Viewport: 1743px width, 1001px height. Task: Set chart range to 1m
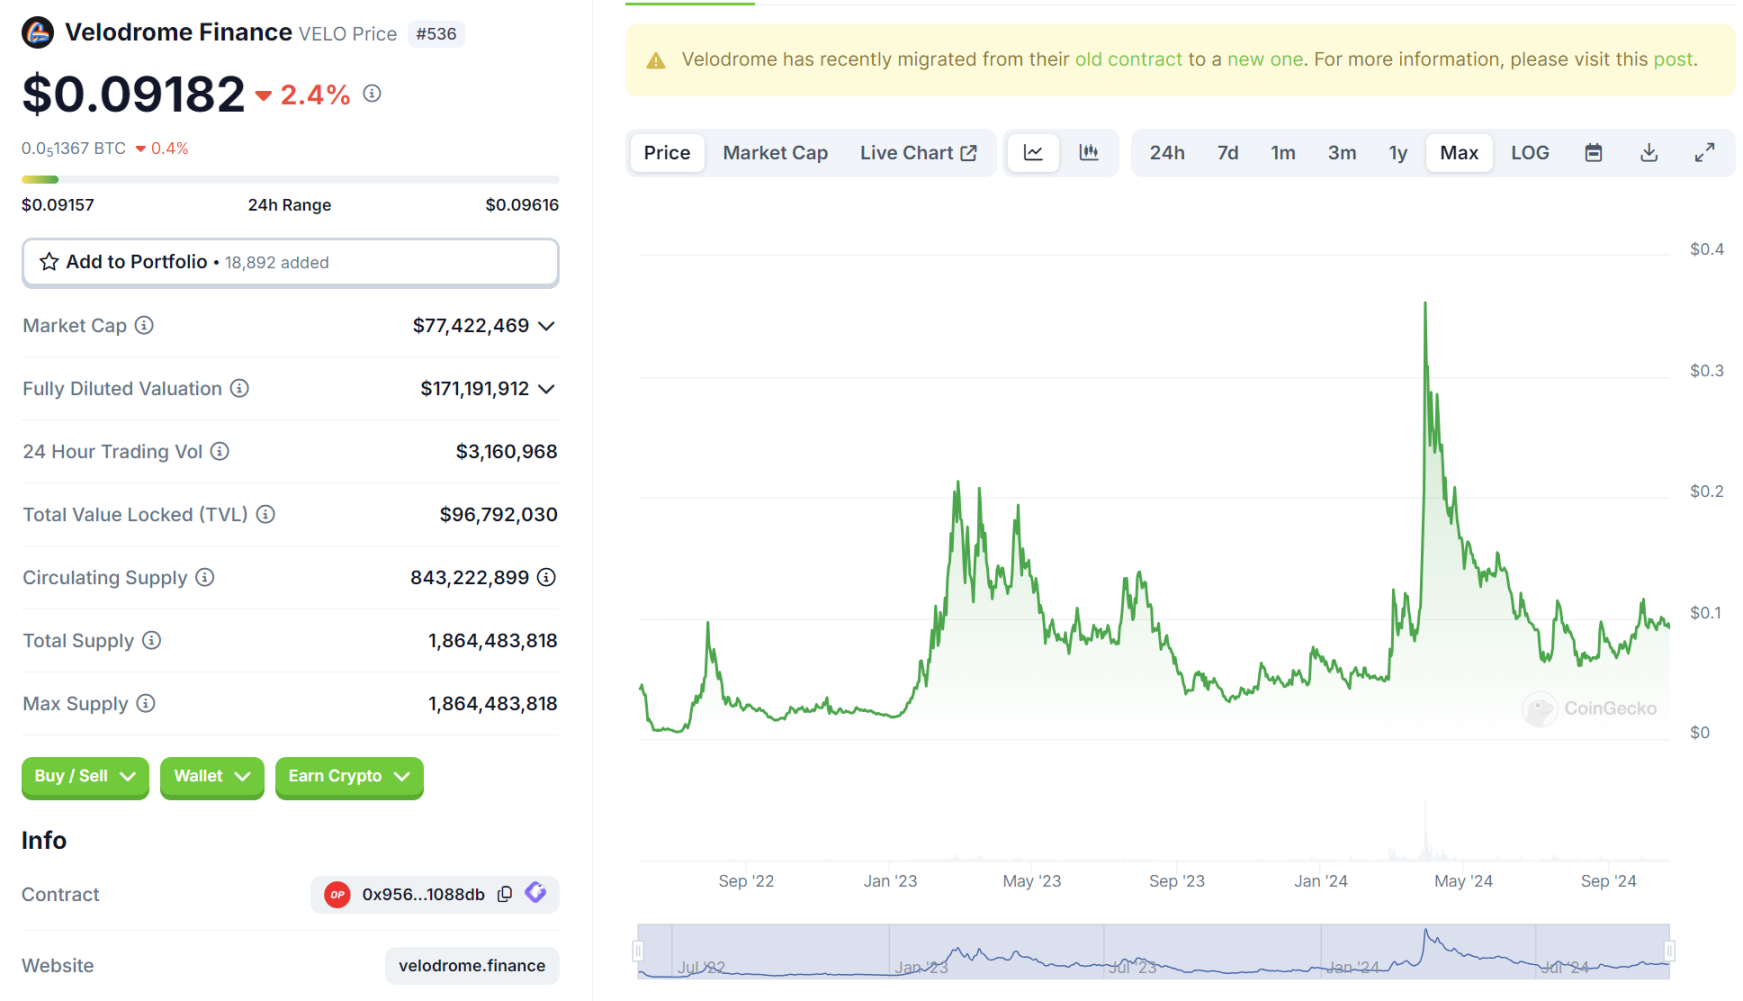(1283, 153)
